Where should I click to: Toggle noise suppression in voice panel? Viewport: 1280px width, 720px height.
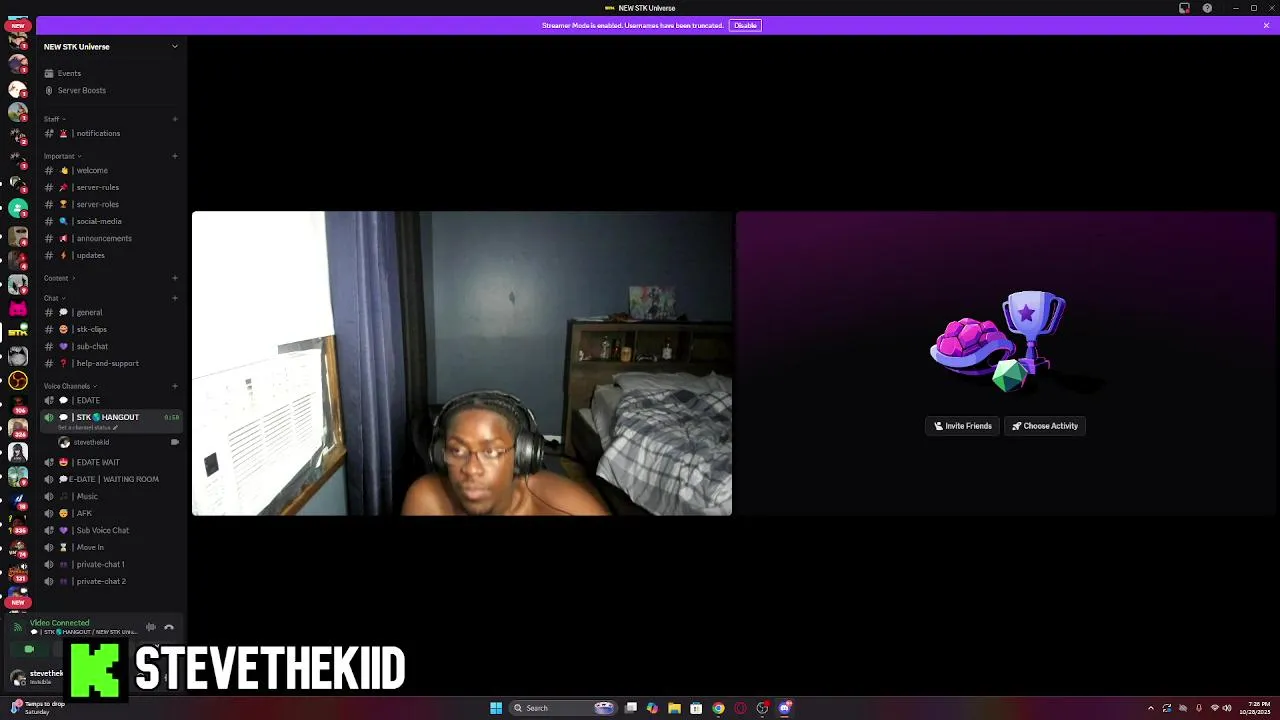[151, 627]
